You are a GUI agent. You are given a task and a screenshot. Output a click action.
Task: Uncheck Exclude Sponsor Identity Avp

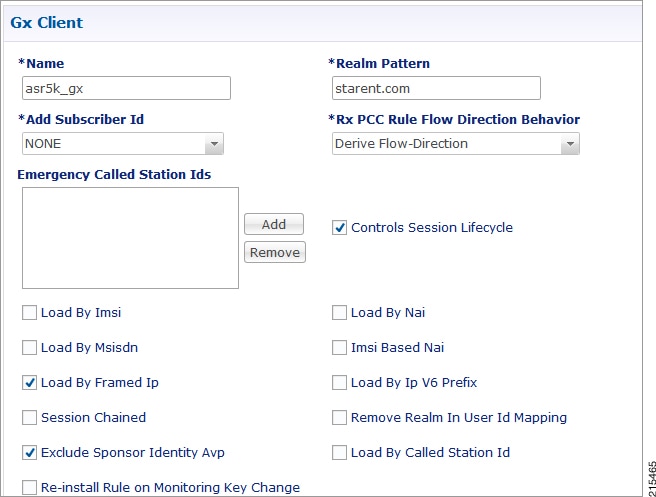(29, 453)
